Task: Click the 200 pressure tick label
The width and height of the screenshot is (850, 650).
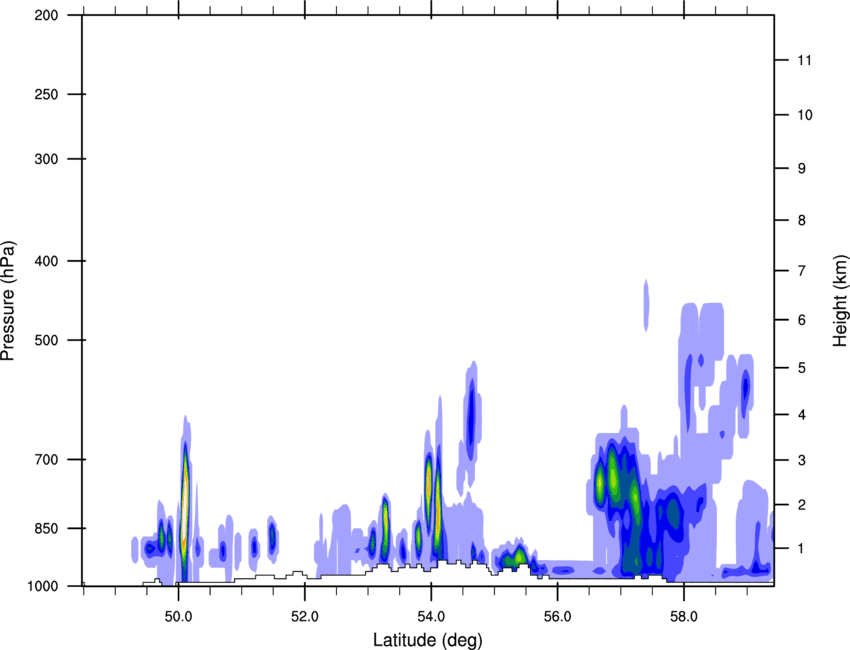Action: click(46, 15)
